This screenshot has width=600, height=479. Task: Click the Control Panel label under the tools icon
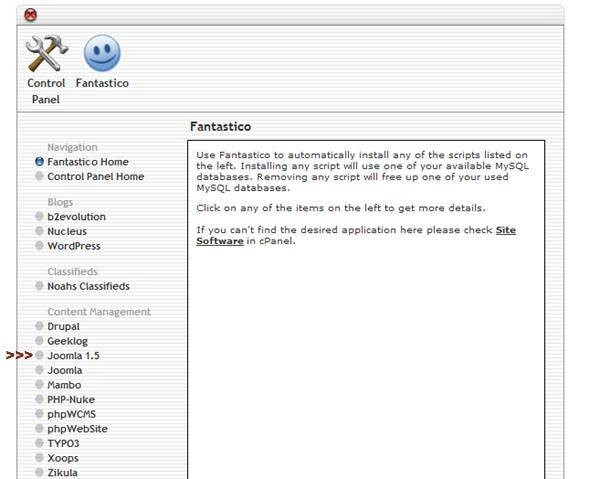[x=46, y=91]
